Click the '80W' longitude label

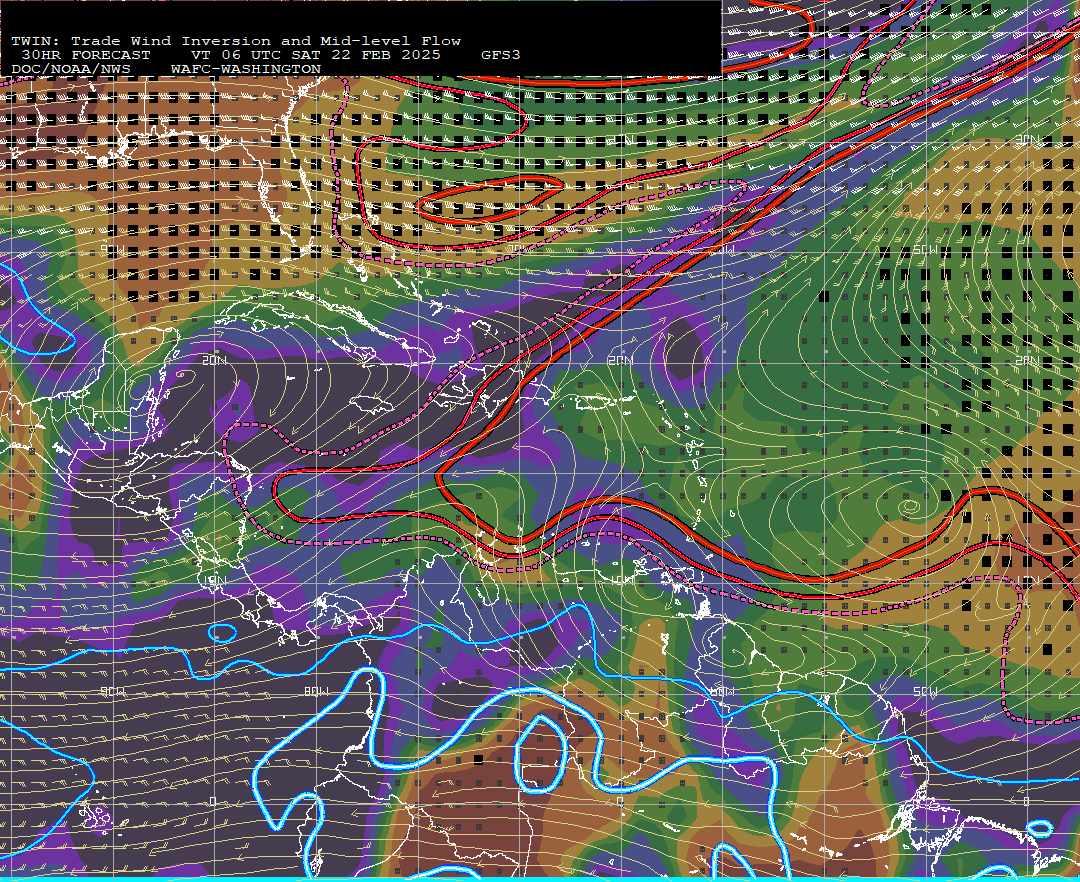[317, 691]
